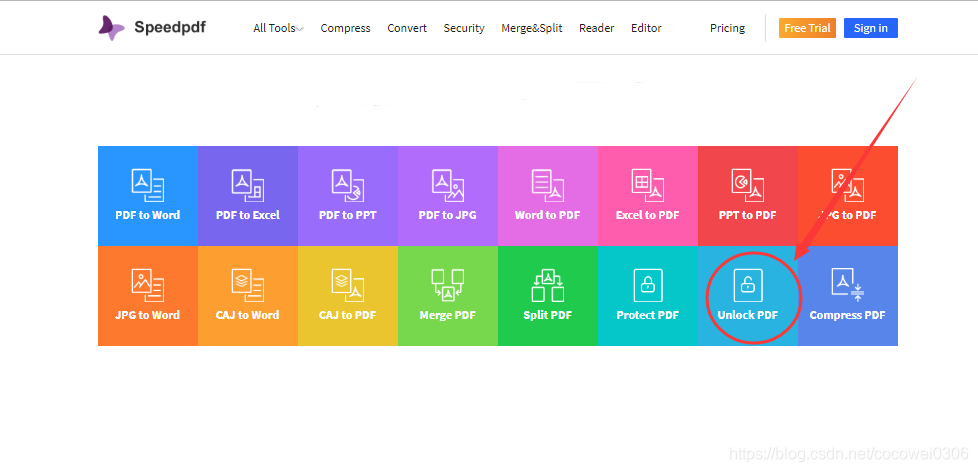978x472 pixels.
Task: Open the CAJ to Word converter
Action: (247, 295)
